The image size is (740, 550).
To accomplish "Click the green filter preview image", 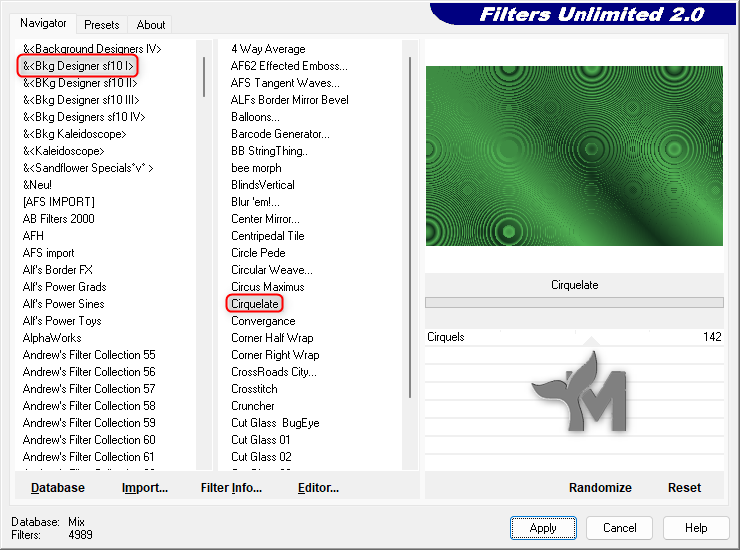I will pyautogui.click(x=574, y=155).
